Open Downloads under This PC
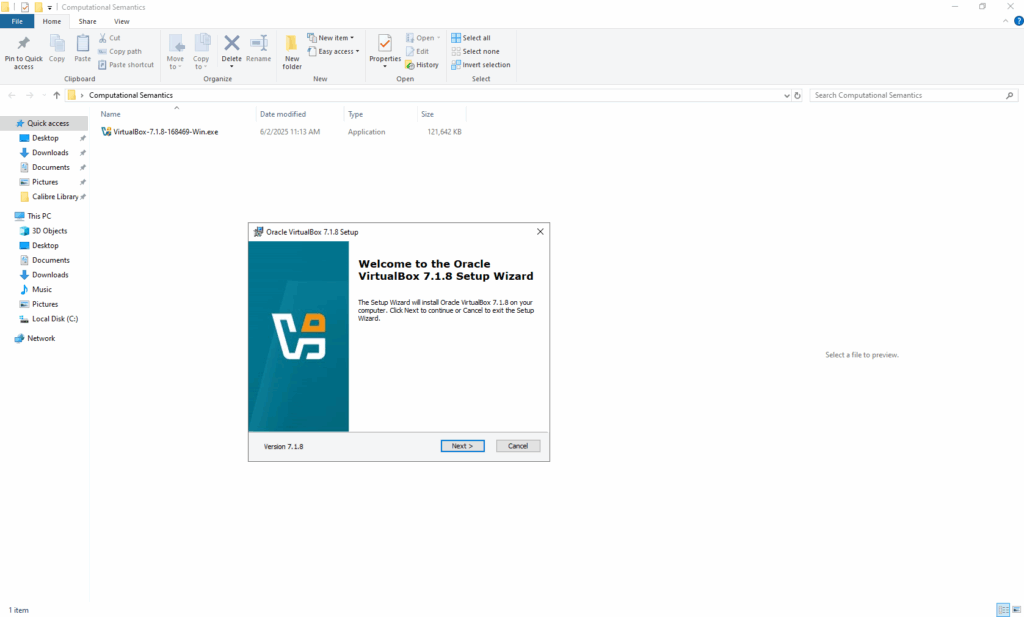1024x617 pixels. pyautogui.click(x=50, y=275)
